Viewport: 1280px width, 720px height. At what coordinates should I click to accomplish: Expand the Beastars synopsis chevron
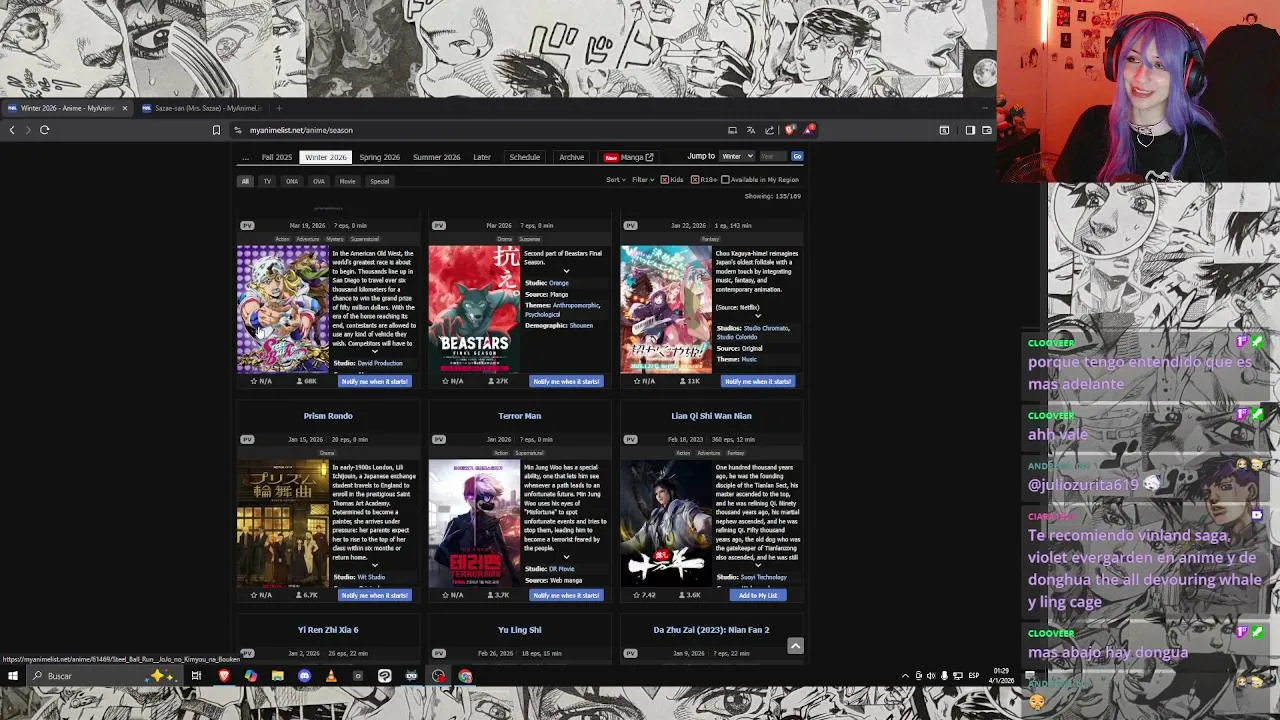[566, 271]
